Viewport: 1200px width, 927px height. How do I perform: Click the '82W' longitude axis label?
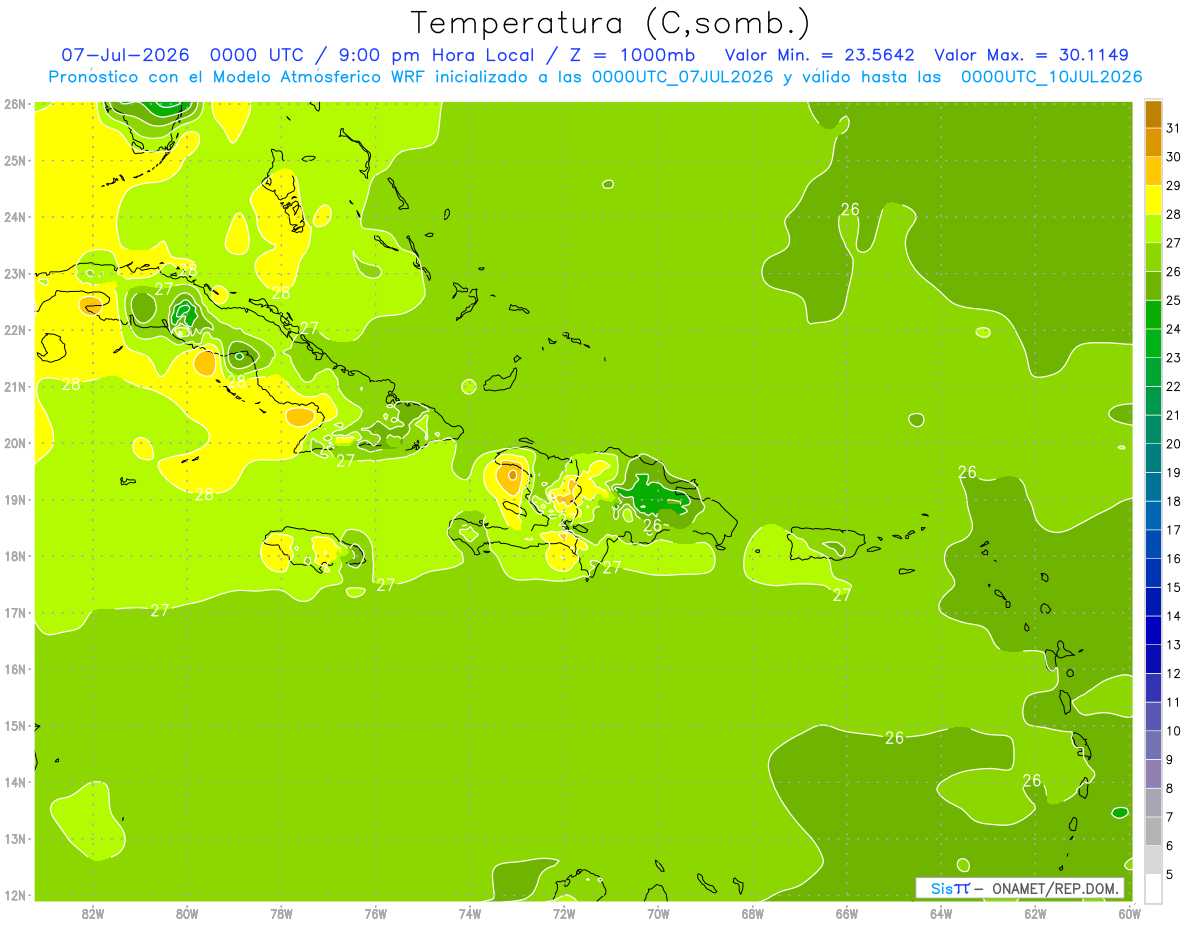(x=93, y=913)
